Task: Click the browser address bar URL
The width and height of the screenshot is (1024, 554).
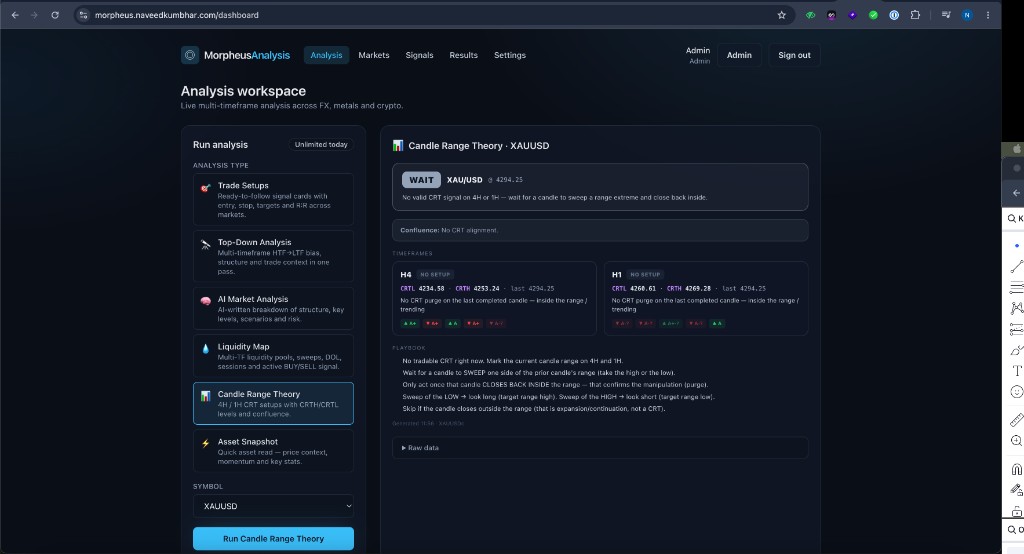Action: point(176,15)
